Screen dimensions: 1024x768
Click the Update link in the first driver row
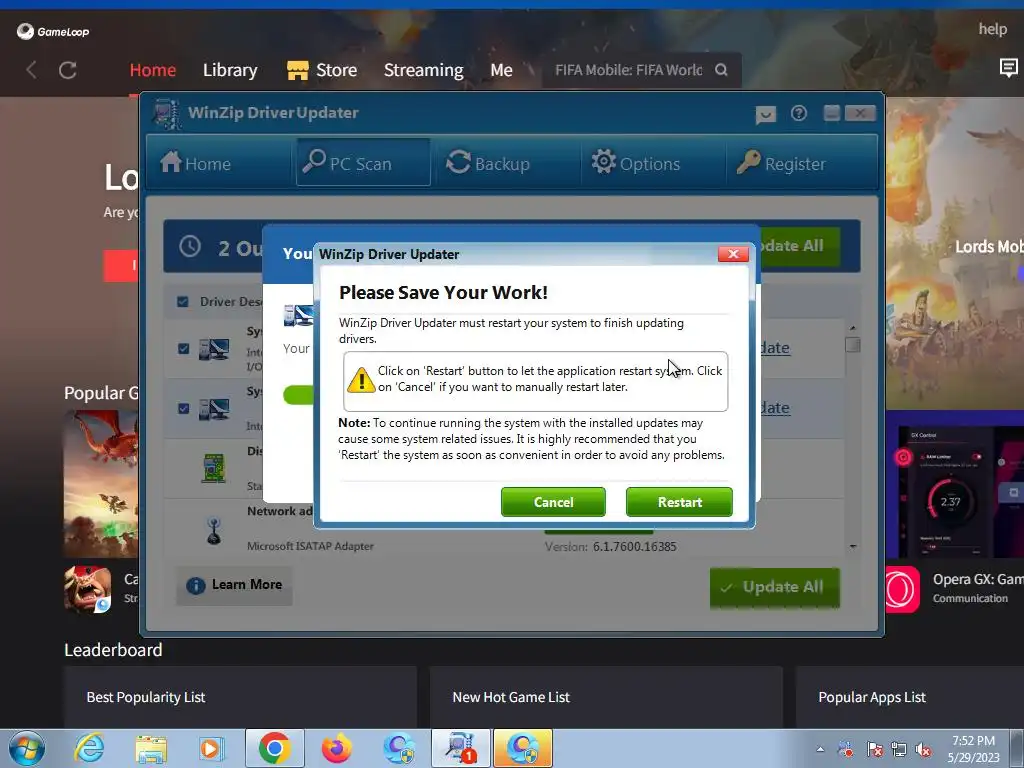click(775, 348)
